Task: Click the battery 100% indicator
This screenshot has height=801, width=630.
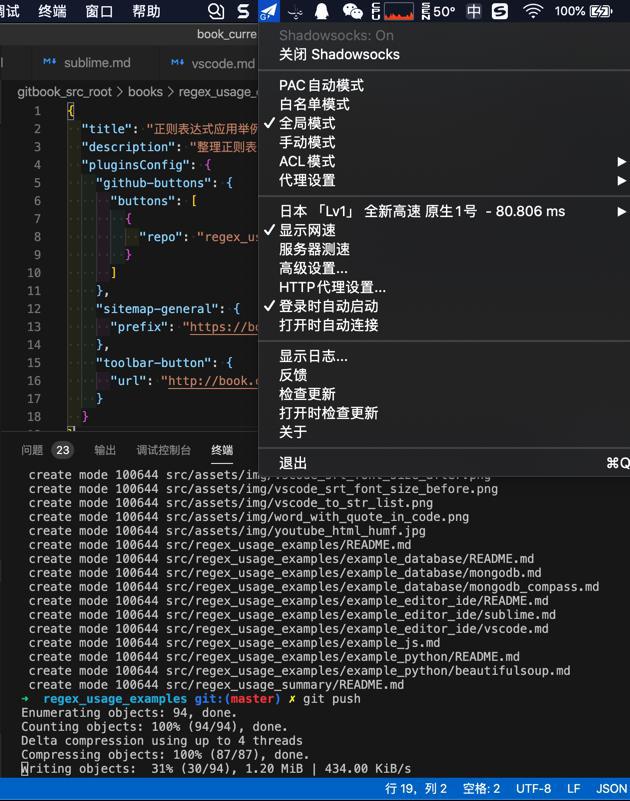Action: coord(584,11)
